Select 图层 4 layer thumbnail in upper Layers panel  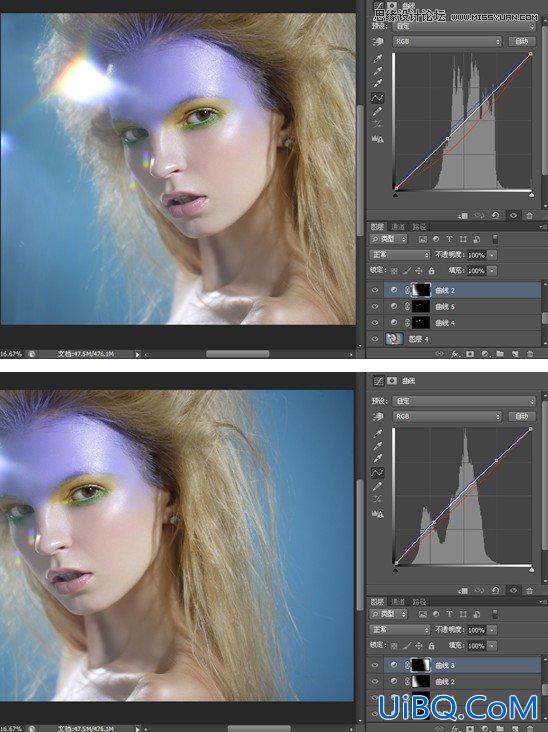394,339
